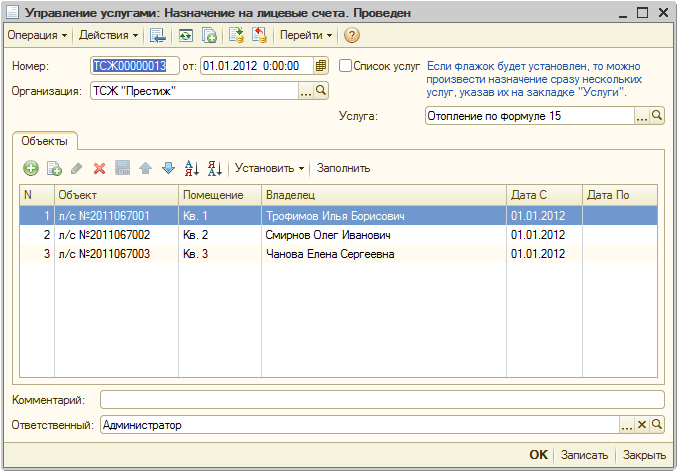The height and width of the screenshot is (471, 677).
Task: Maximize the document window
Action: (642, 13)
